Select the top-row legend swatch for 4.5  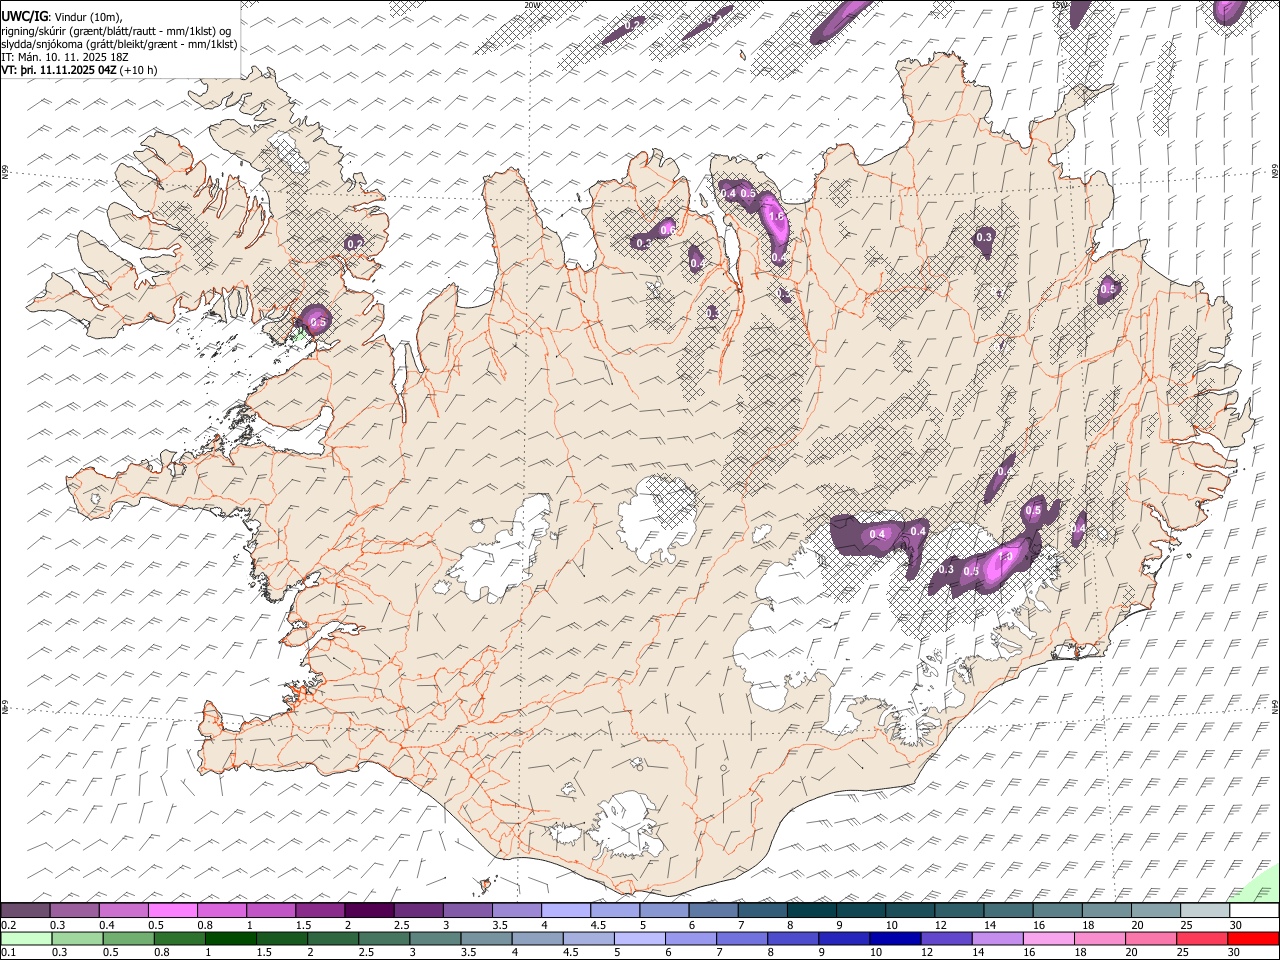(x=614, y=911)
